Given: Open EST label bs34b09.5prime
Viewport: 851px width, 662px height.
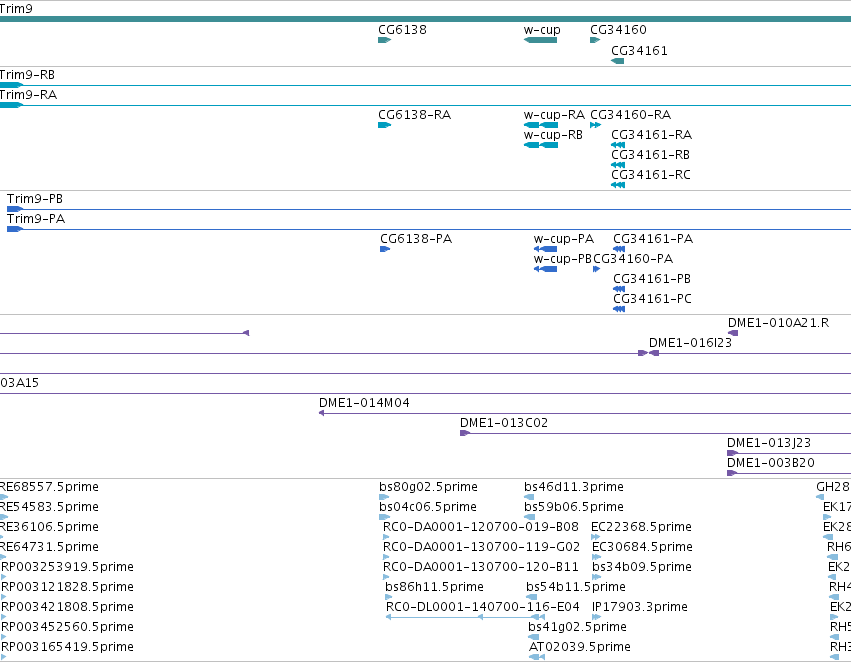Looking at the screenshot, I should tap(642, 568).
